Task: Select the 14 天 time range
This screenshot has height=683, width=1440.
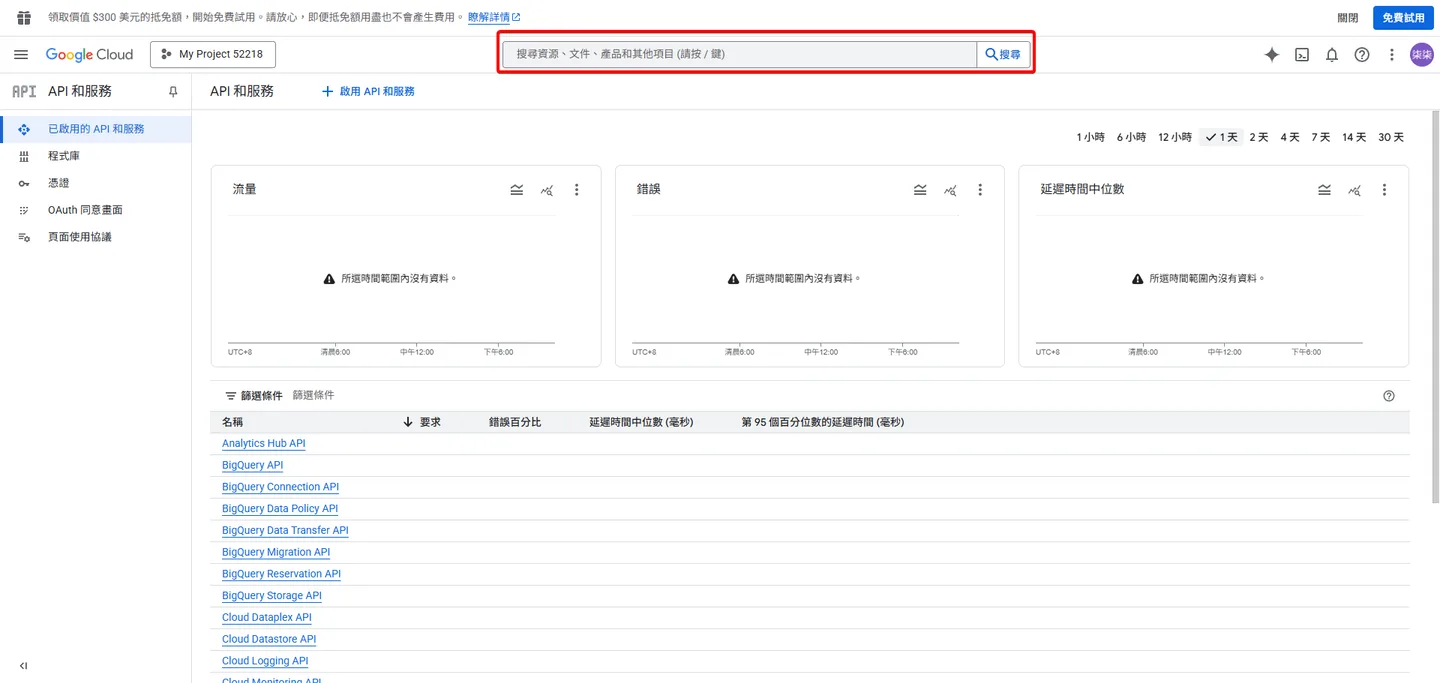Action: [x=1354, y=137]
